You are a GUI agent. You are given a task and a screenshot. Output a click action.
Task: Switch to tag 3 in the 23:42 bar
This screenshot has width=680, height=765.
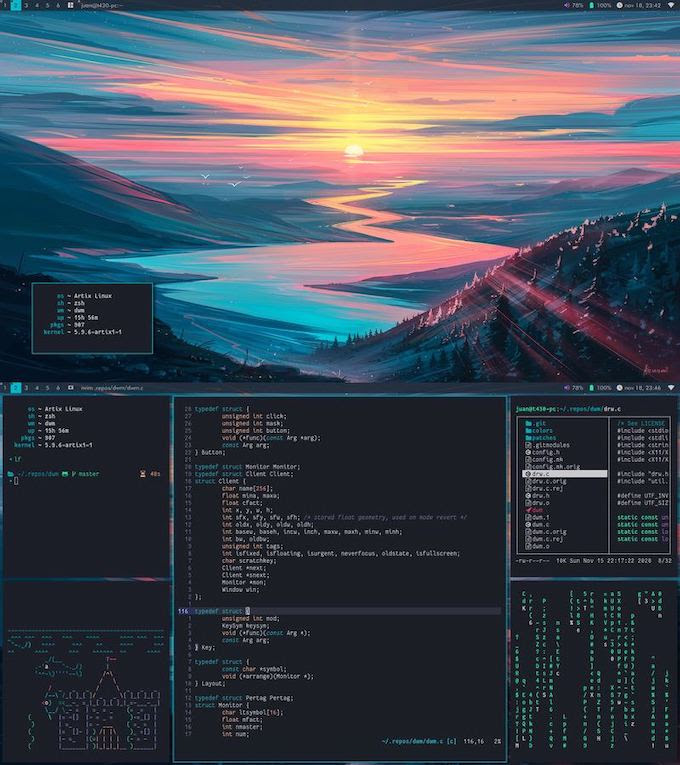(x=26, y=5)
